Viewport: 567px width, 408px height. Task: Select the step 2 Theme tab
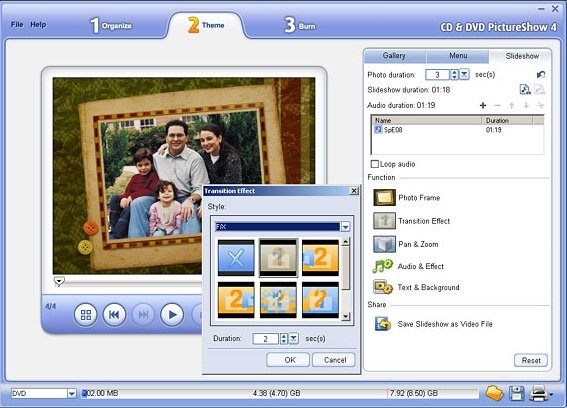pos(206,25)
